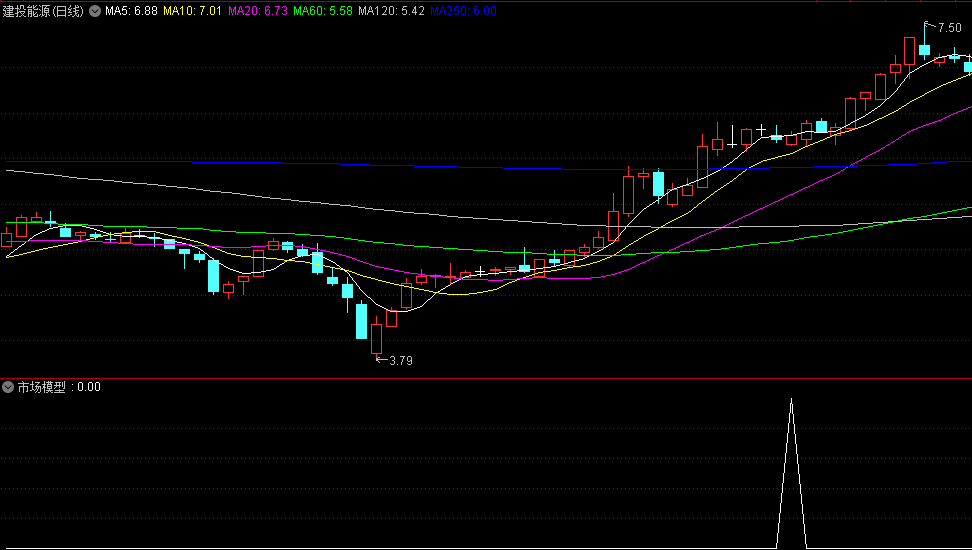Select the MA5: 6.88 label
The height and width of the screenshot is (550, 972).
(131, 11)
